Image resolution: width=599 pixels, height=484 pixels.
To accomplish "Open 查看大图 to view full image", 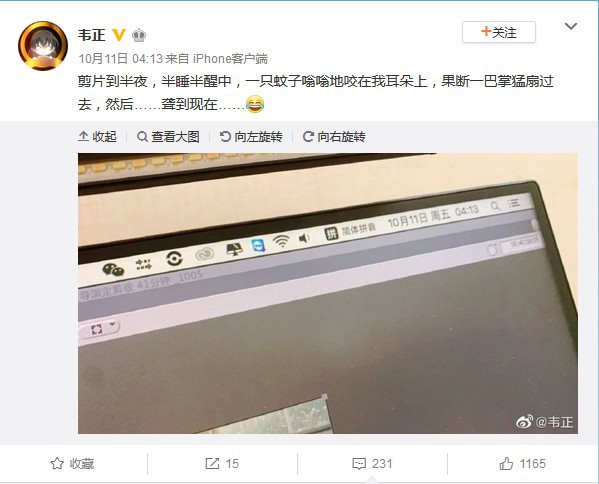I will pyautogui.click(x=168, y=136).
